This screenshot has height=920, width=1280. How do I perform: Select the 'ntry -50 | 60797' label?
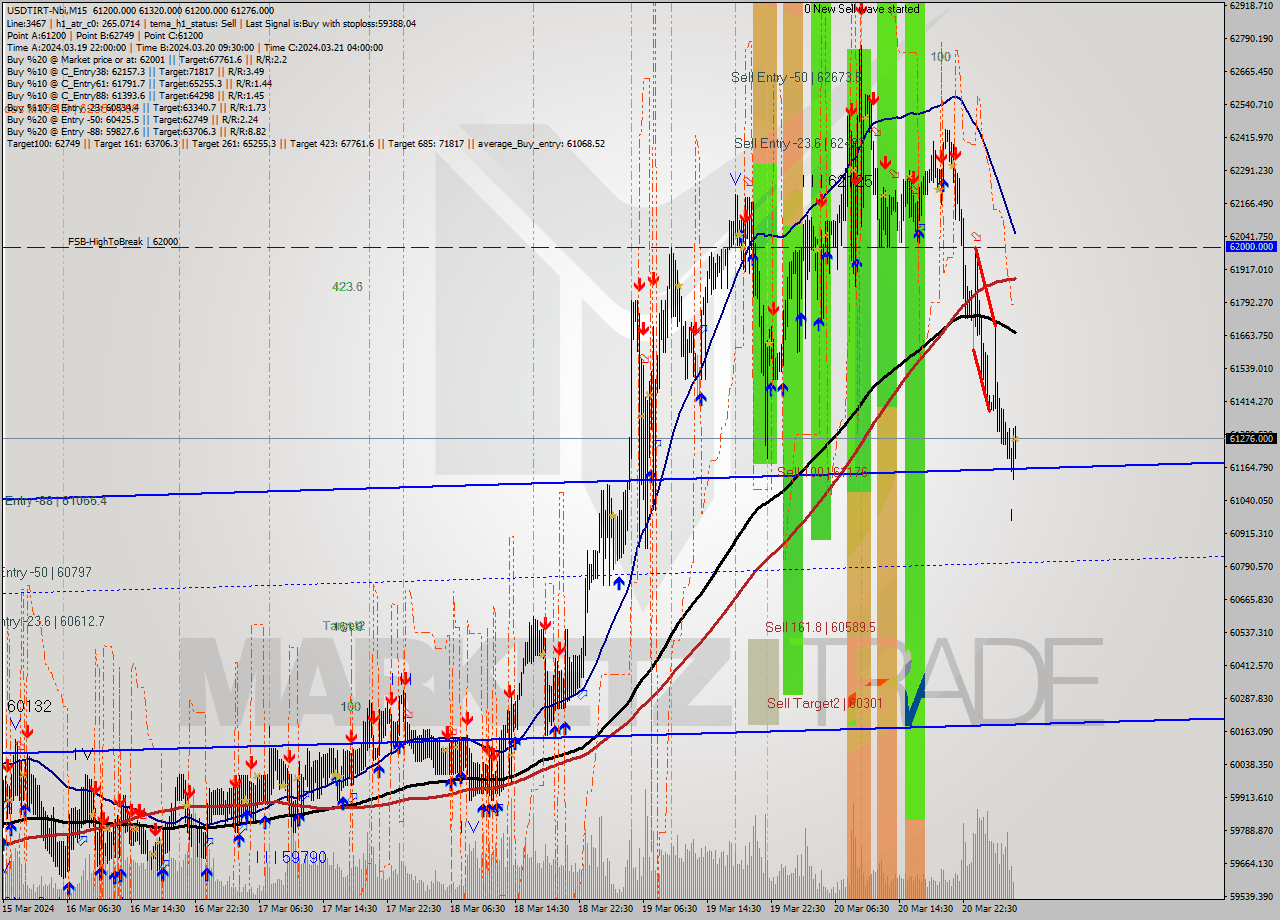click(46, 572)
